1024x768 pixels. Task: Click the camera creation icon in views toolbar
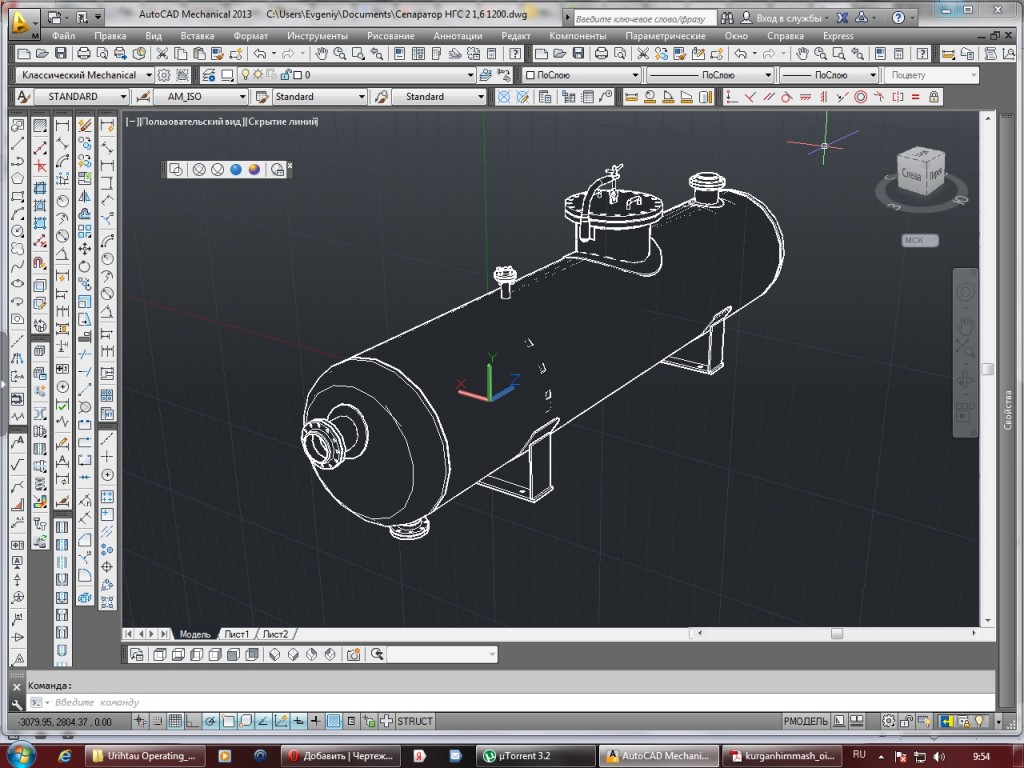pos(353,654)
